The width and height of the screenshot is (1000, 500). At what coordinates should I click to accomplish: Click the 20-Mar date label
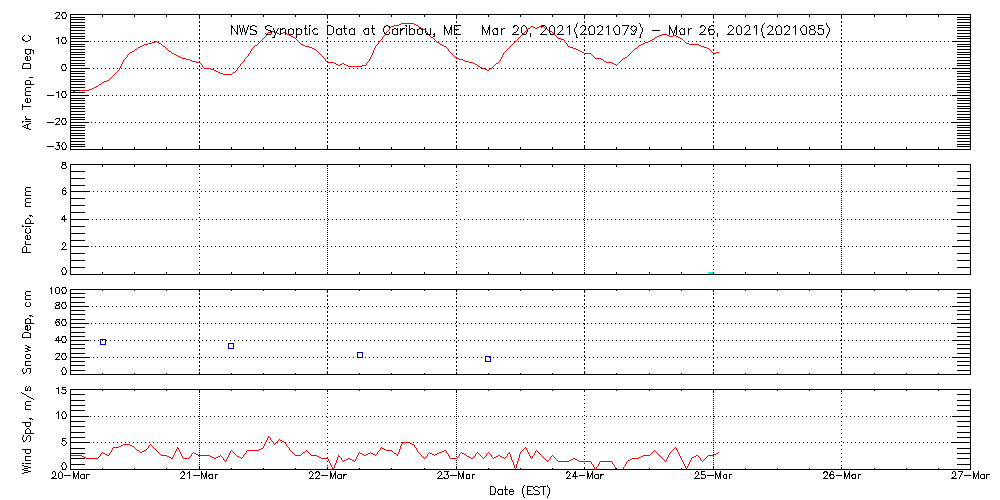coord(71,477)
